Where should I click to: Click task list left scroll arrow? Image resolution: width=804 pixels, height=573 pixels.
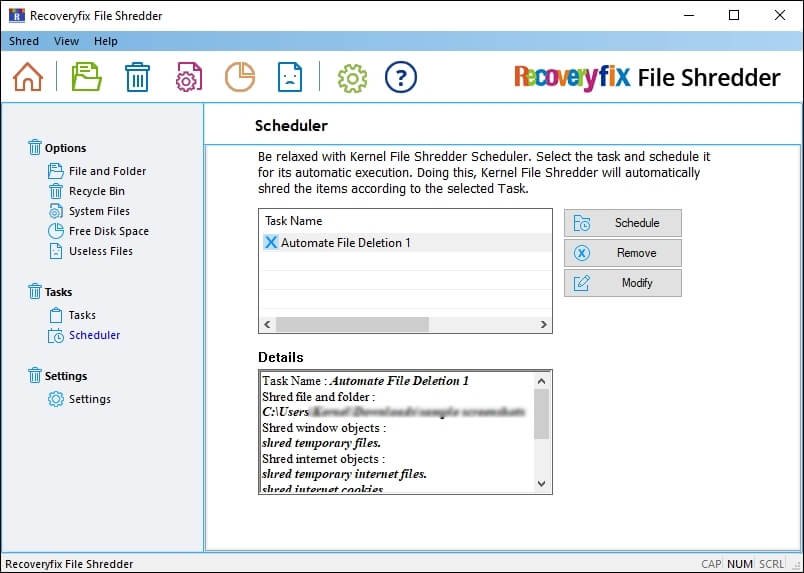pyautogui.click(x=267, y=324)
